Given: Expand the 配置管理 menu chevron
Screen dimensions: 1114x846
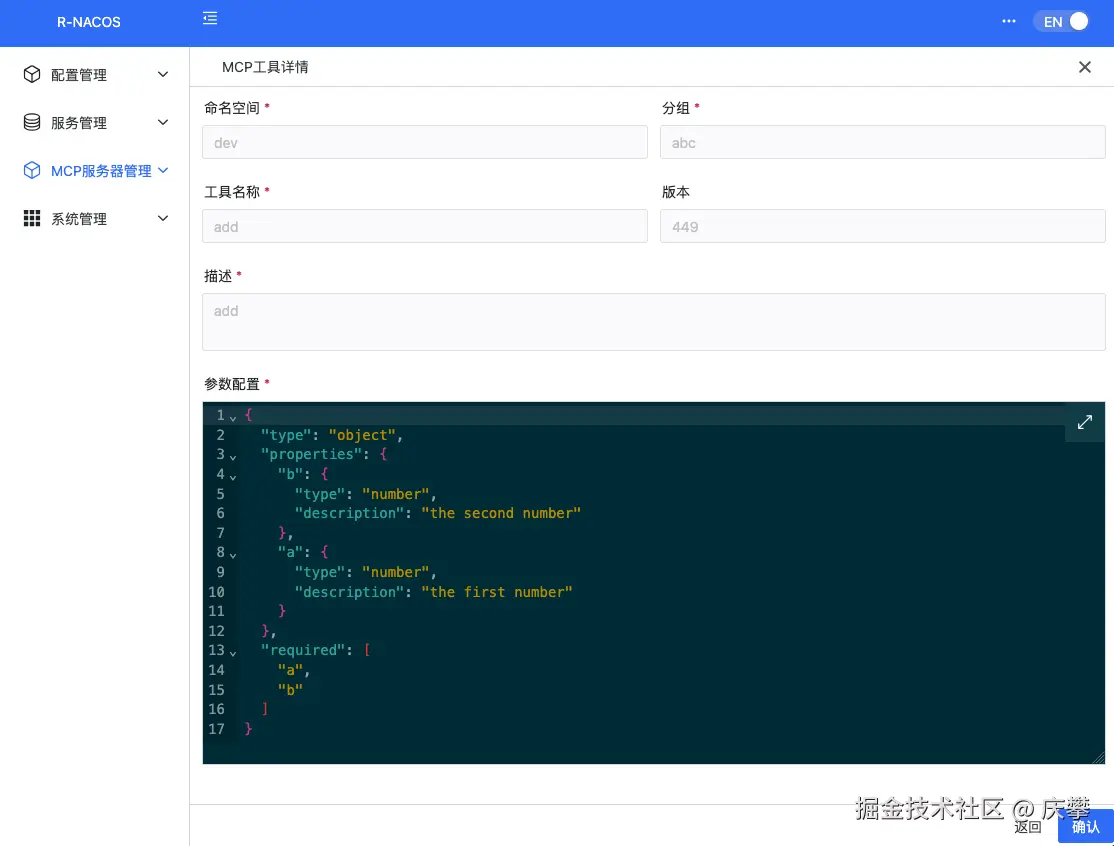Looking at the screenshot, I should click(163, 75).
